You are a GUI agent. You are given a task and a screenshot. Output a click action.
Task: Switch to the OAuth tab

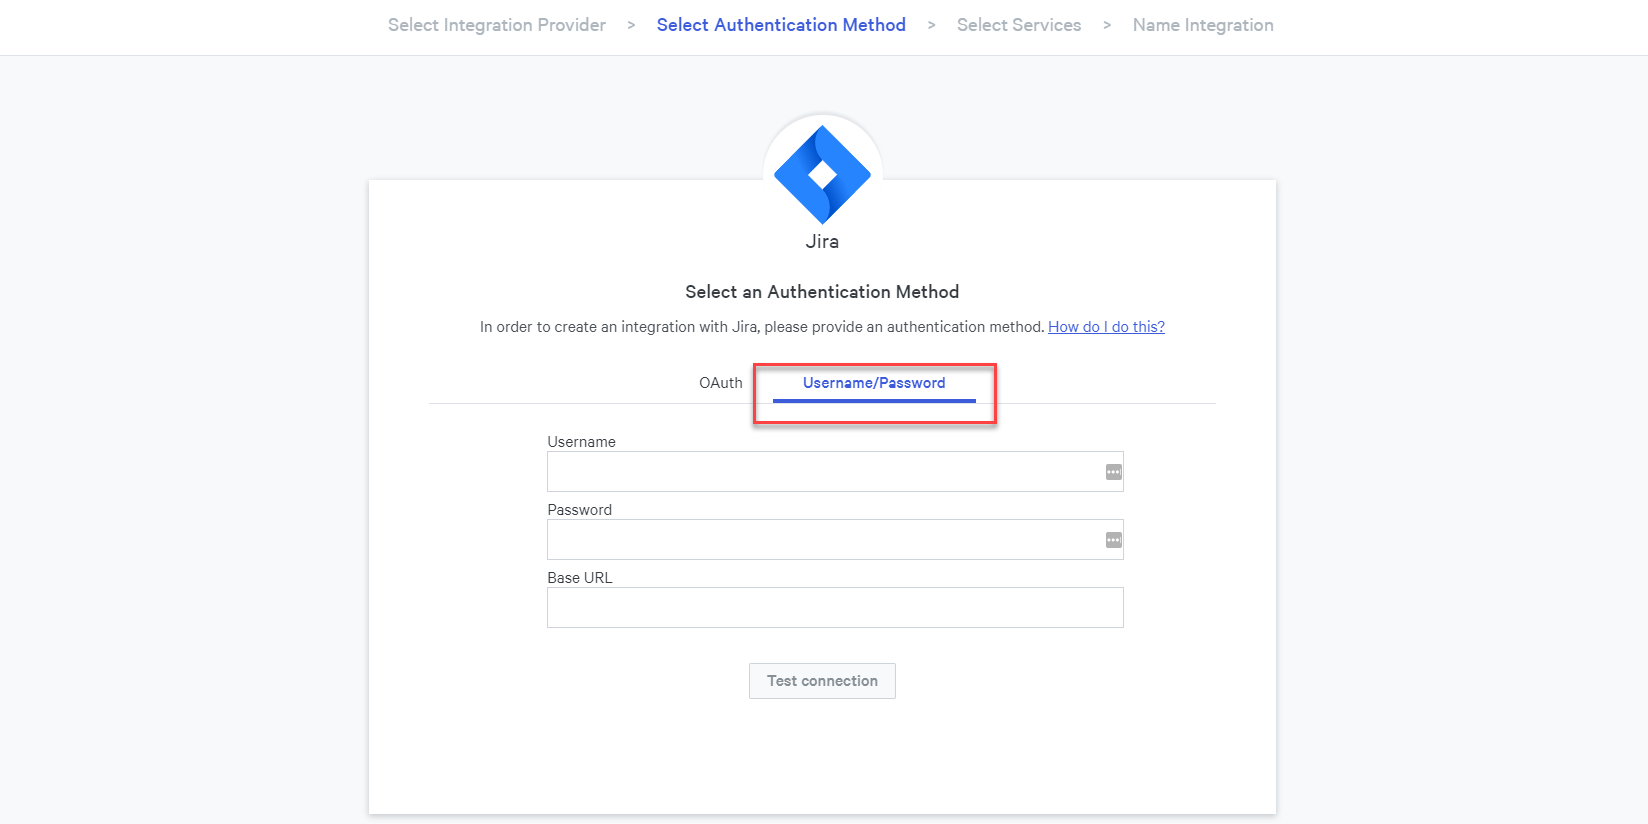tap(721, 383)
